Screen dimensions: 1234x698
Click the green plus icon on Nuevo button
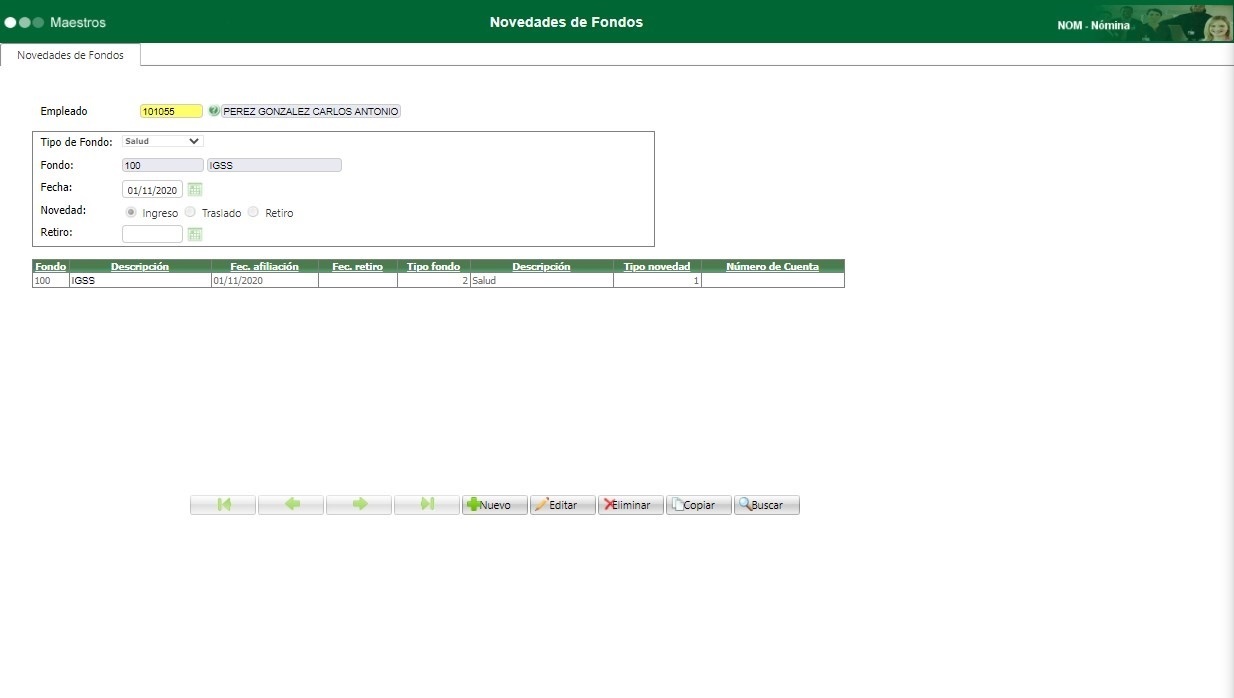click(x=472, y=504)
